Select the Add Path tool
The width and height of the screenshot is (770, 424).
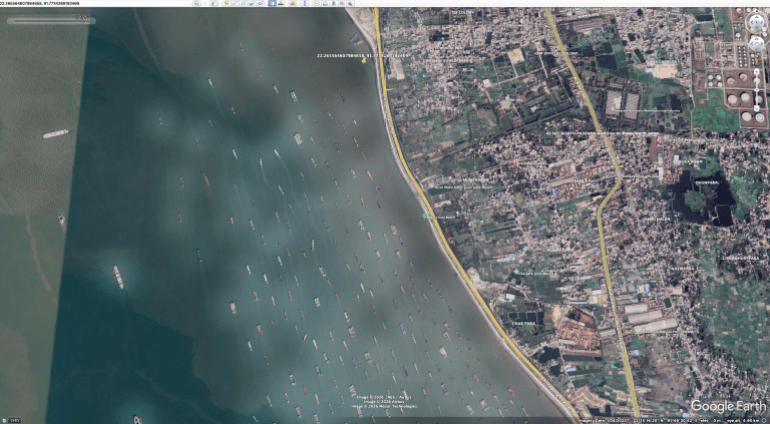[x=243, y=3]
